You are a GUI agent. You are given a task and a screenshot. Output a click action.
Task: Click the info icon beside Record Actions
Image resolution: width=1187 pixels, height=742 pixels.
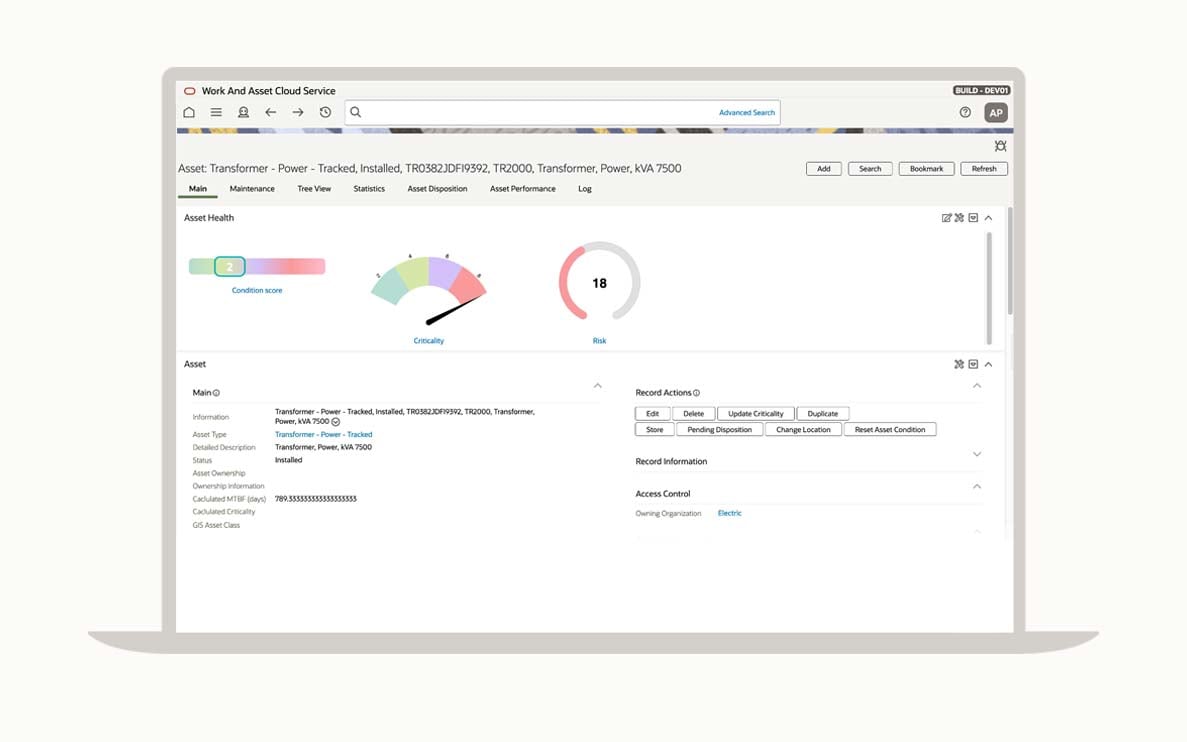(697, 393)
